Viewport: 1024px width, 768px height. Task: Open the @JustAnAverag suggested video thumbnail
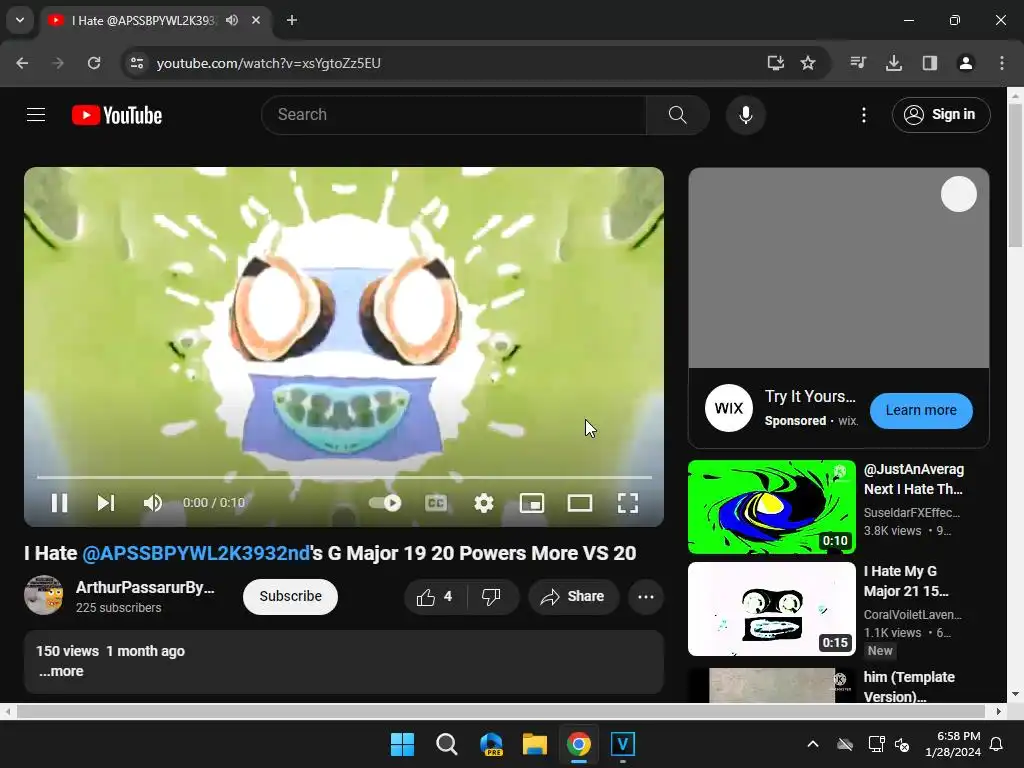[772, 507]
